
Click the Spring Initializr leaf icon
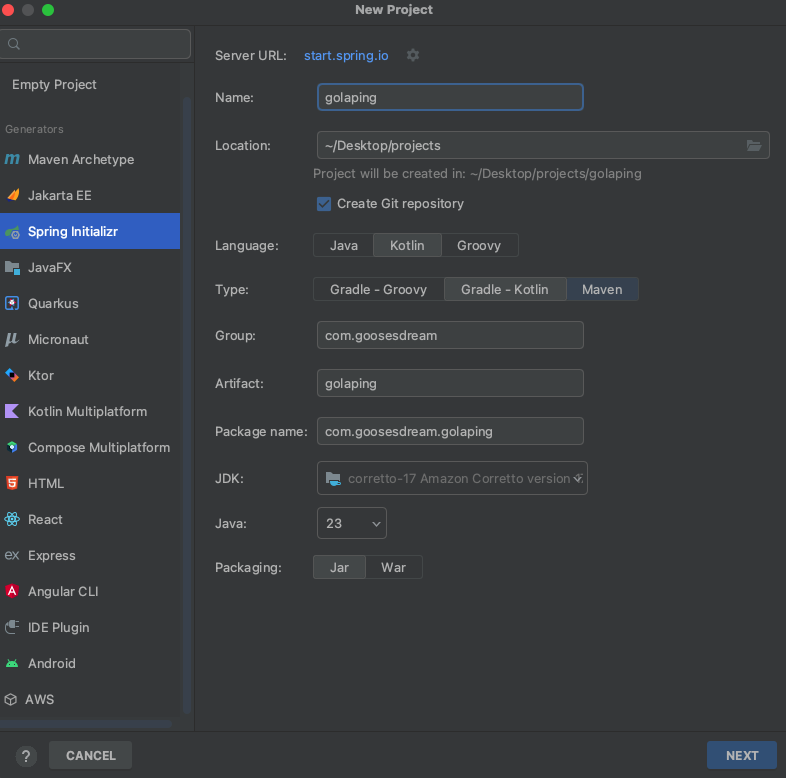13,232
